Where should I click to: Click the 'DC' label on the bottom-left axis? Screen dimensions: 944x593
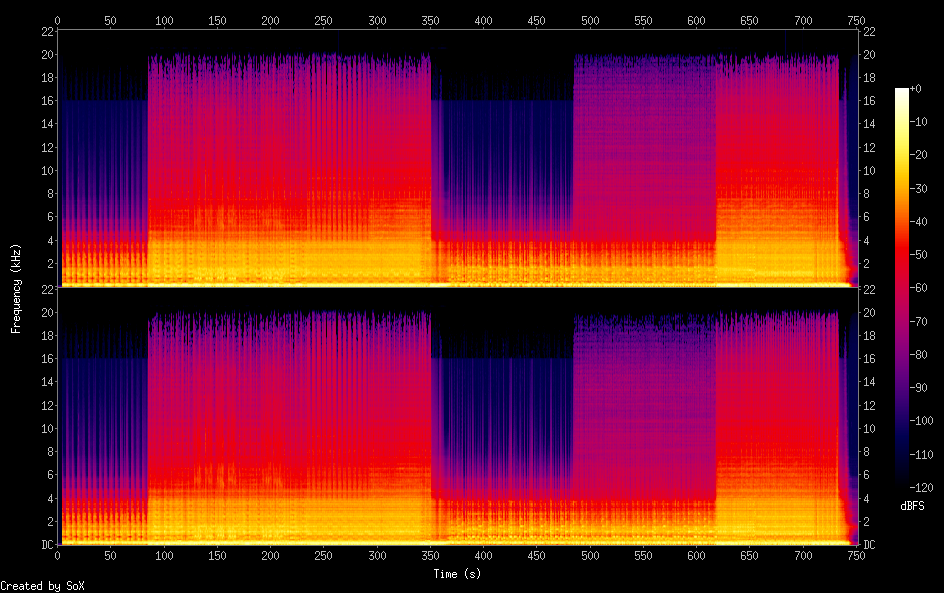(x=47, y=545)
